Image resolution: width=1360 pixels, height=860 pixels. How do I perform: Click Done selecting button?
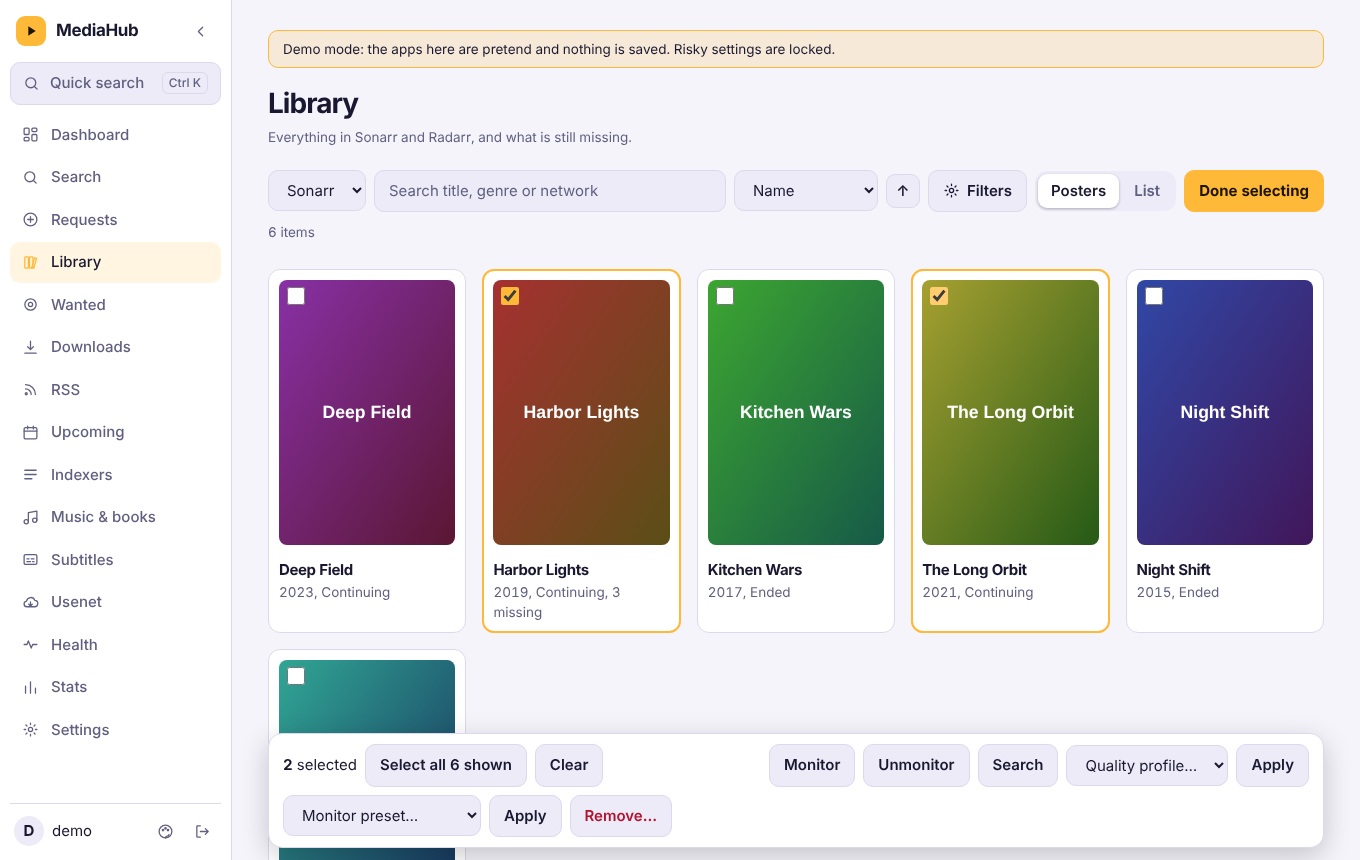click(1254, 191)
